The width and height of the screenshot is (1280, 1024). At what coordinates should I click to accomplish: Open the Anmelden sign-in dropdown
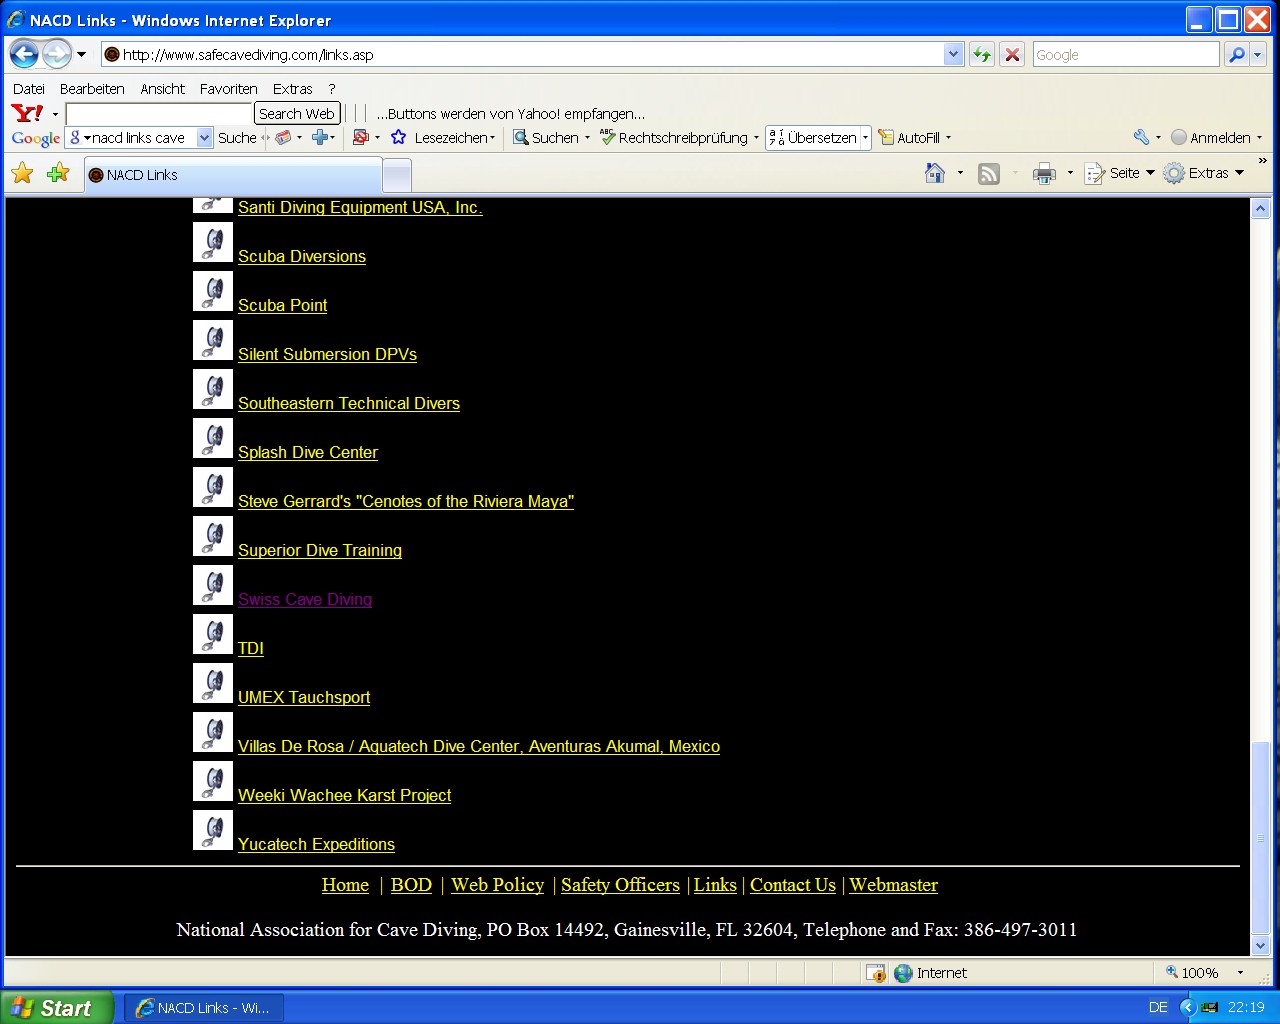(x=1259, y=138)
